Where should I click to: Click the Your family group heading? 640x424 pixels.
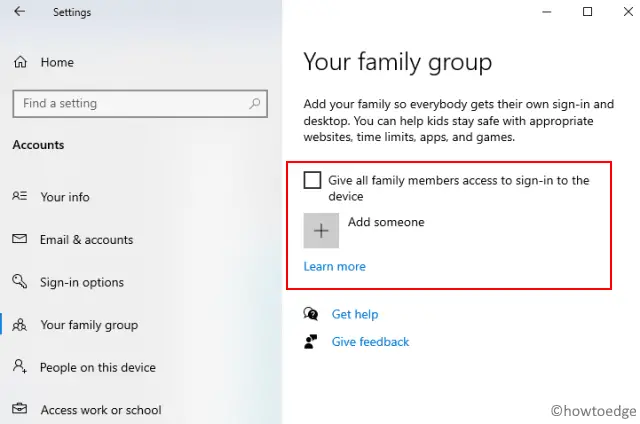click(398, 63)
